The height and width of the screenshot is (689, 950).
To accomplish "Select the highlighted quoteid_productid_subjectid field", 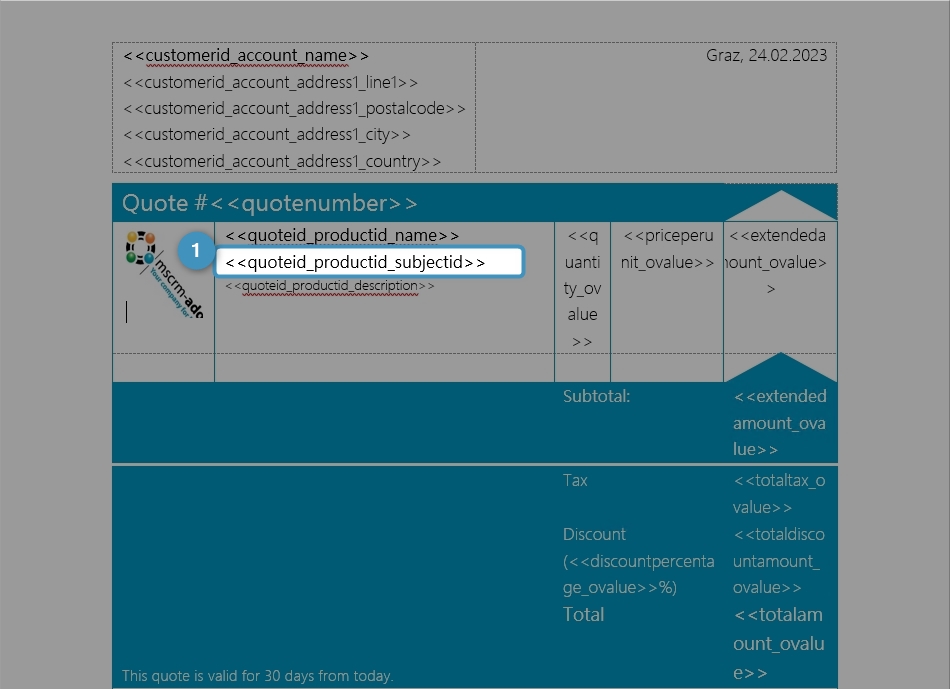I will point(370,261).
